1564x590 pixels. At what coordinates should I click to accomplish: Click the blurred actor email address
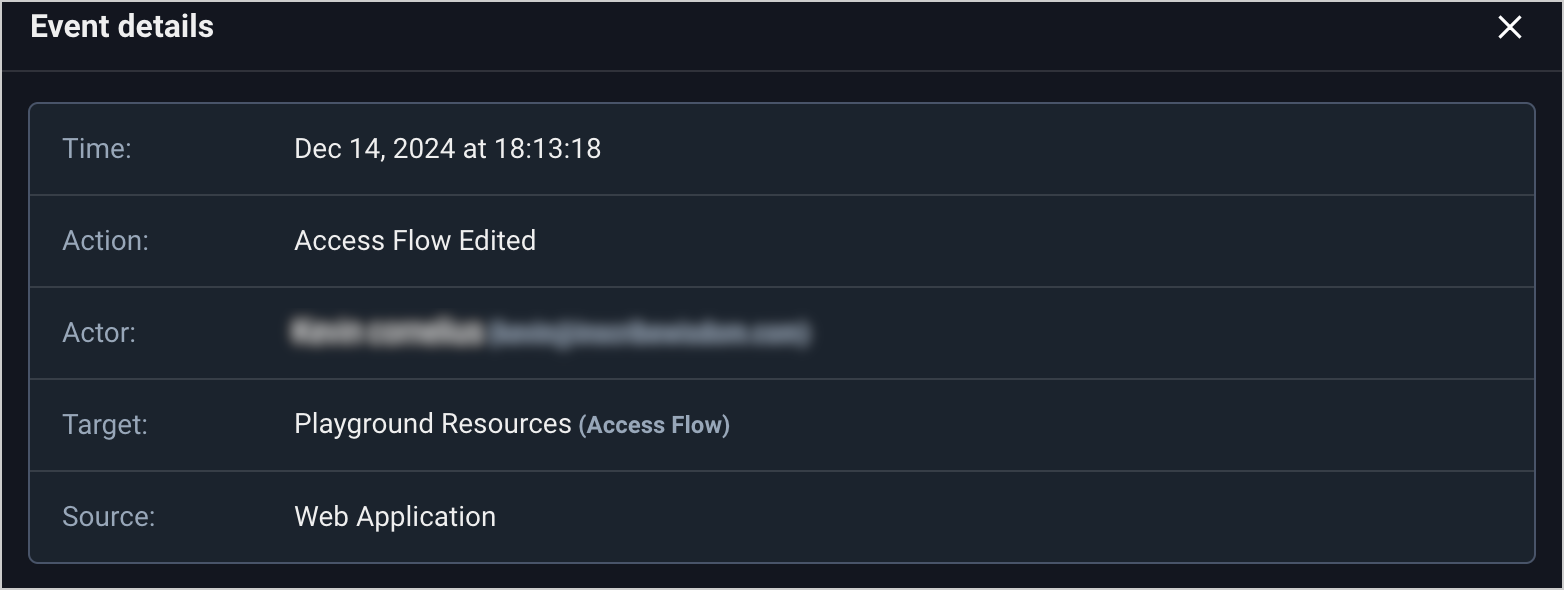tap(650, 334)
